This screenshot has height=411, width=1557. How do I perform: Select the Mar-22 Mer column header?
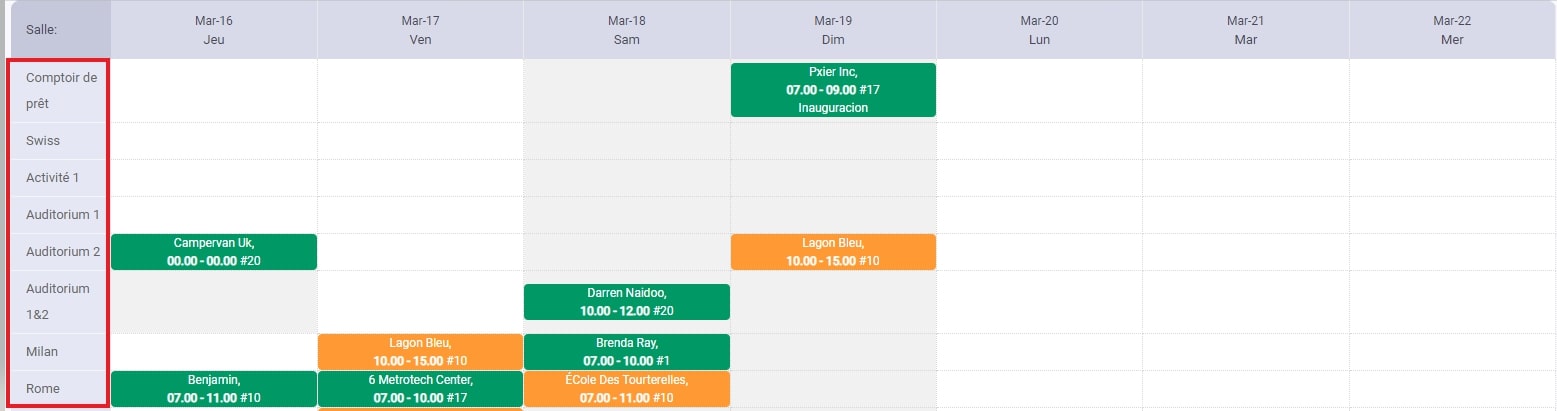pyautogui.click(x=1452, y=30)
